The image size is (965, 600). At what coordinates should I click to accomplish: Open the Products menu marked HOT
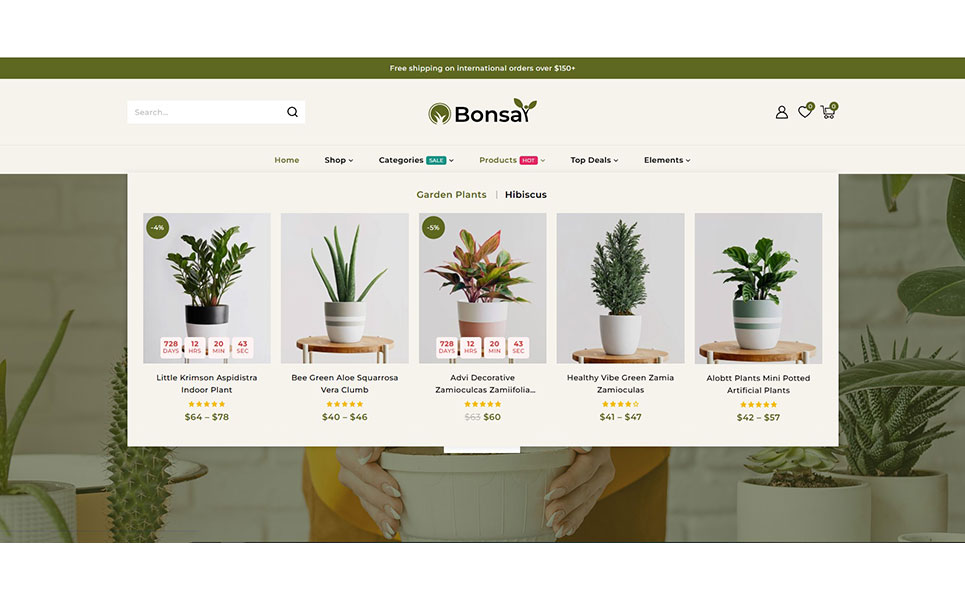click(x=512, y=160)
